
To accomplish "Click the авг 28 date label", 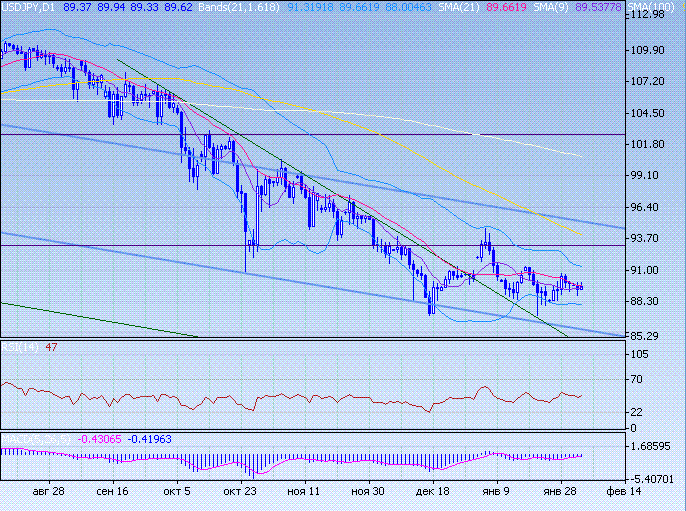I will pos(49,493).
